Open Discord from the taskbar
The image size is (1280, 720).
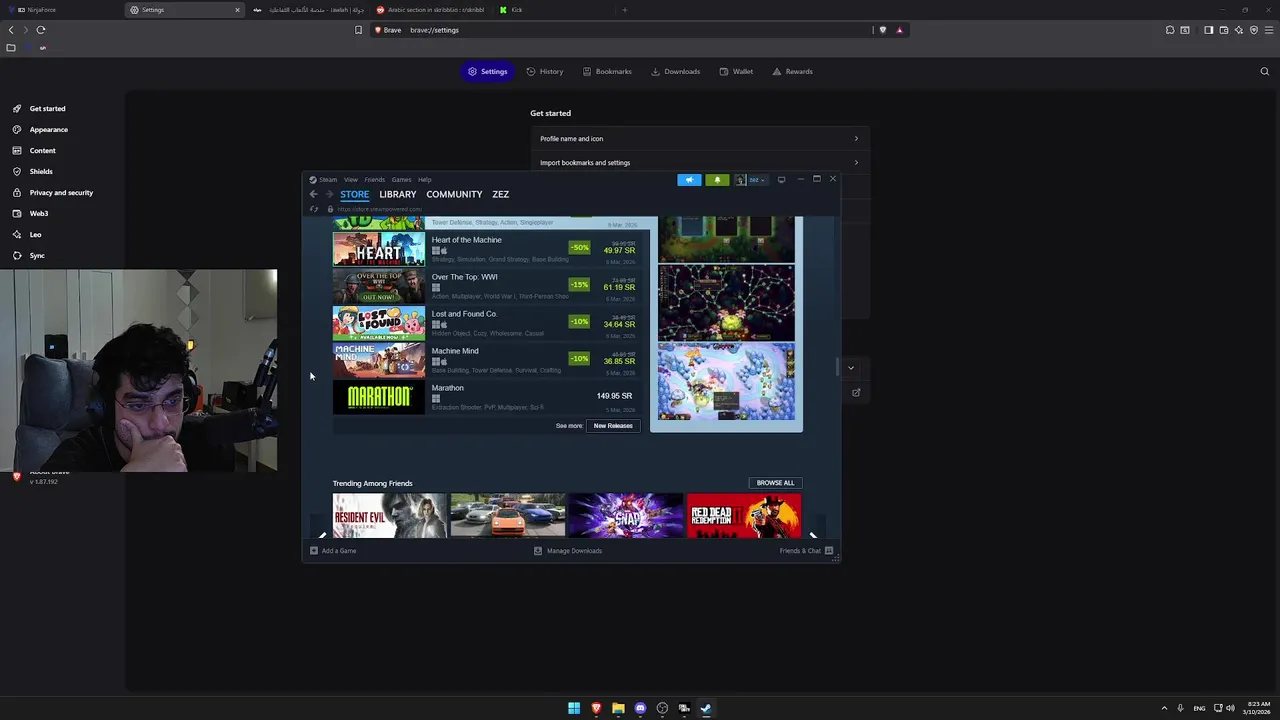click(640, 708)
